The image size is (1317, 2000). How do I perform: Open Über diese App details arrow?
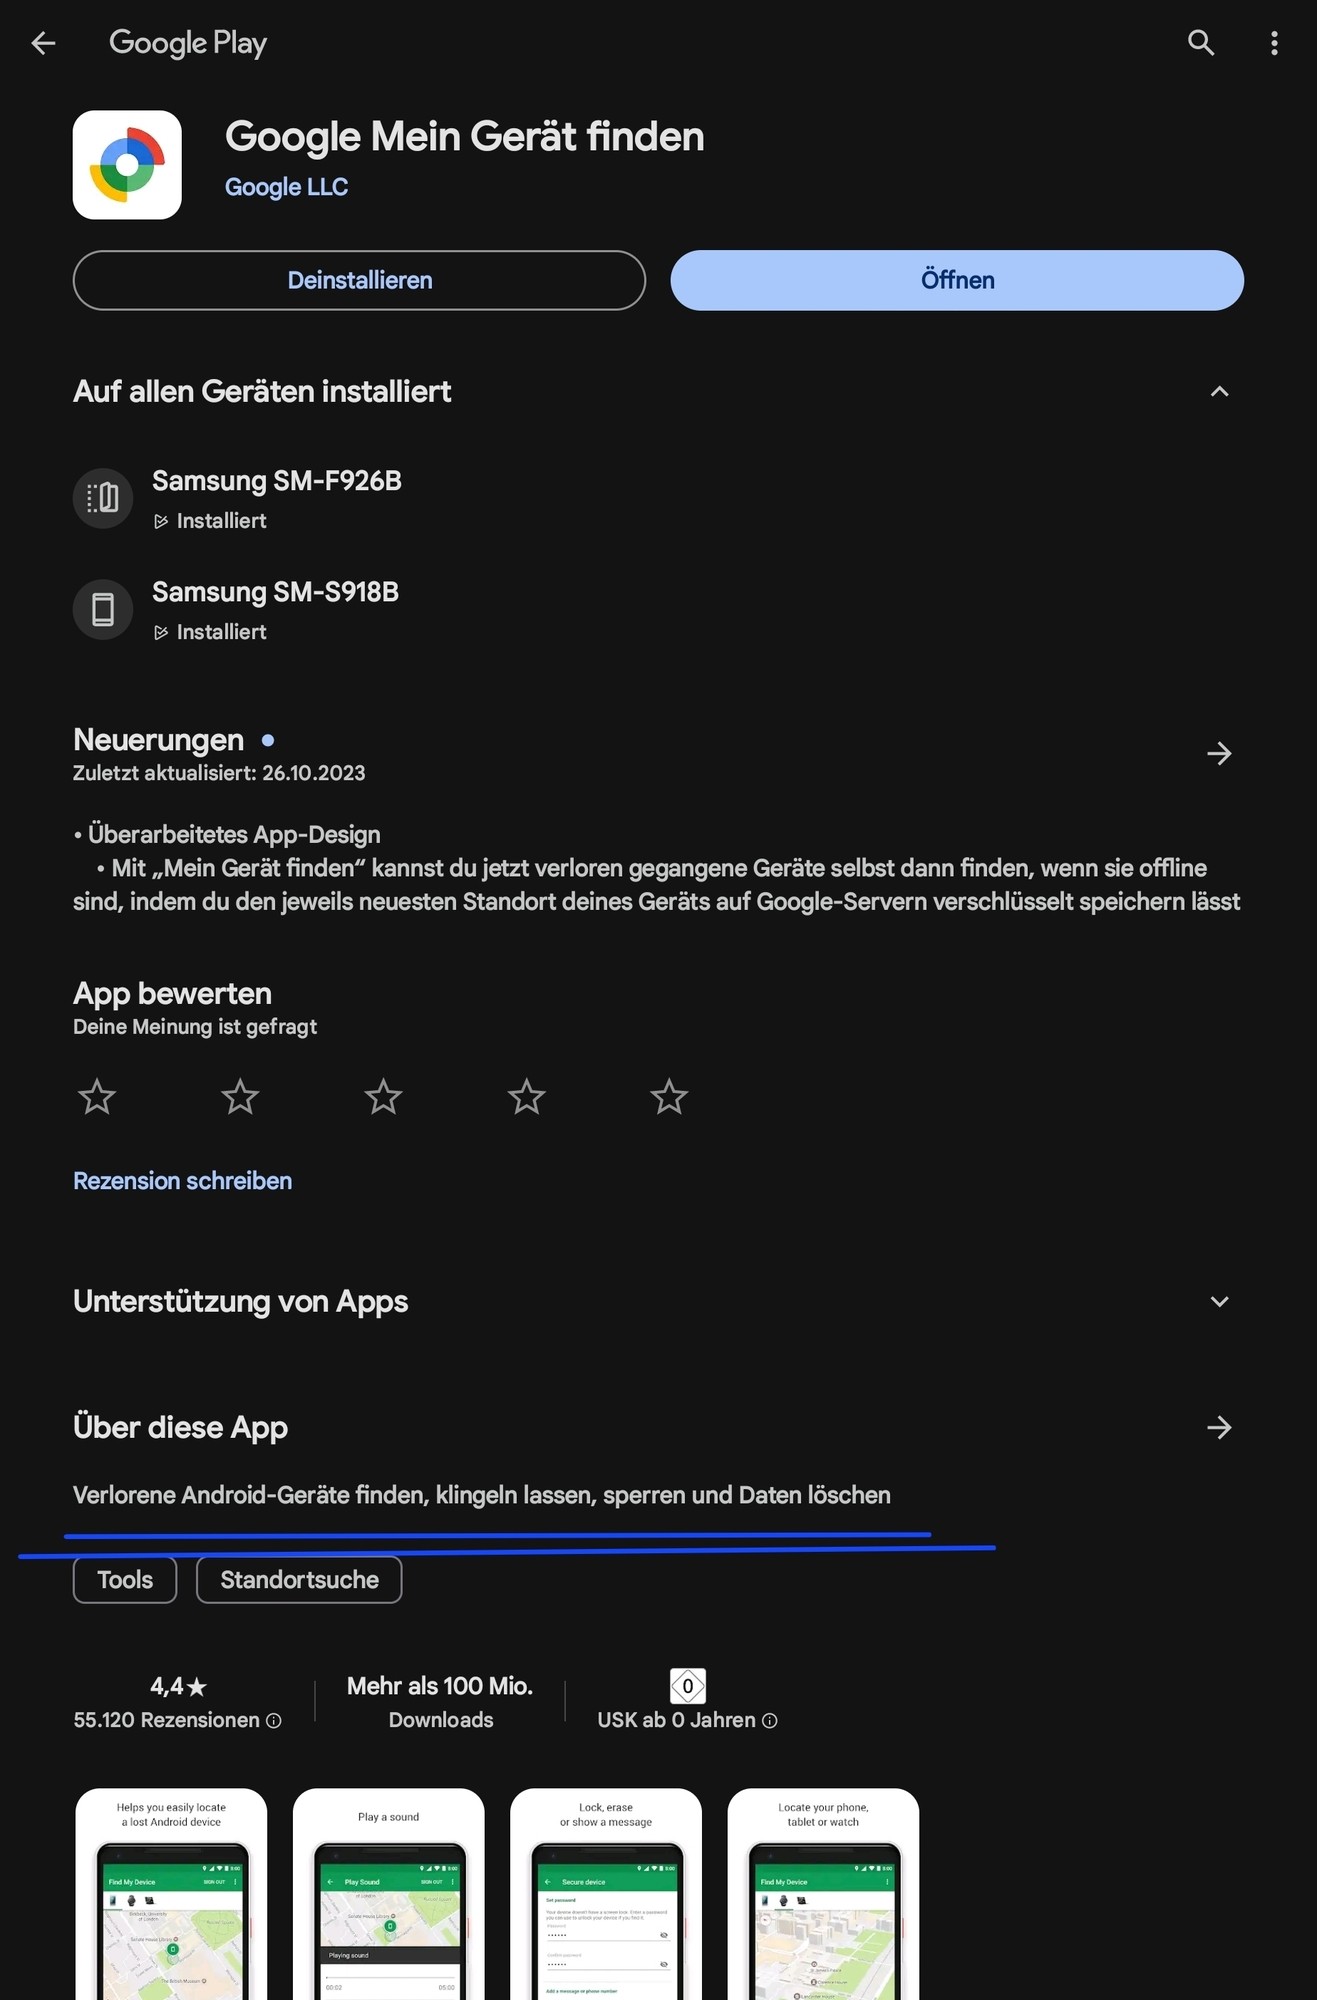click(x=1219, y=1428)
